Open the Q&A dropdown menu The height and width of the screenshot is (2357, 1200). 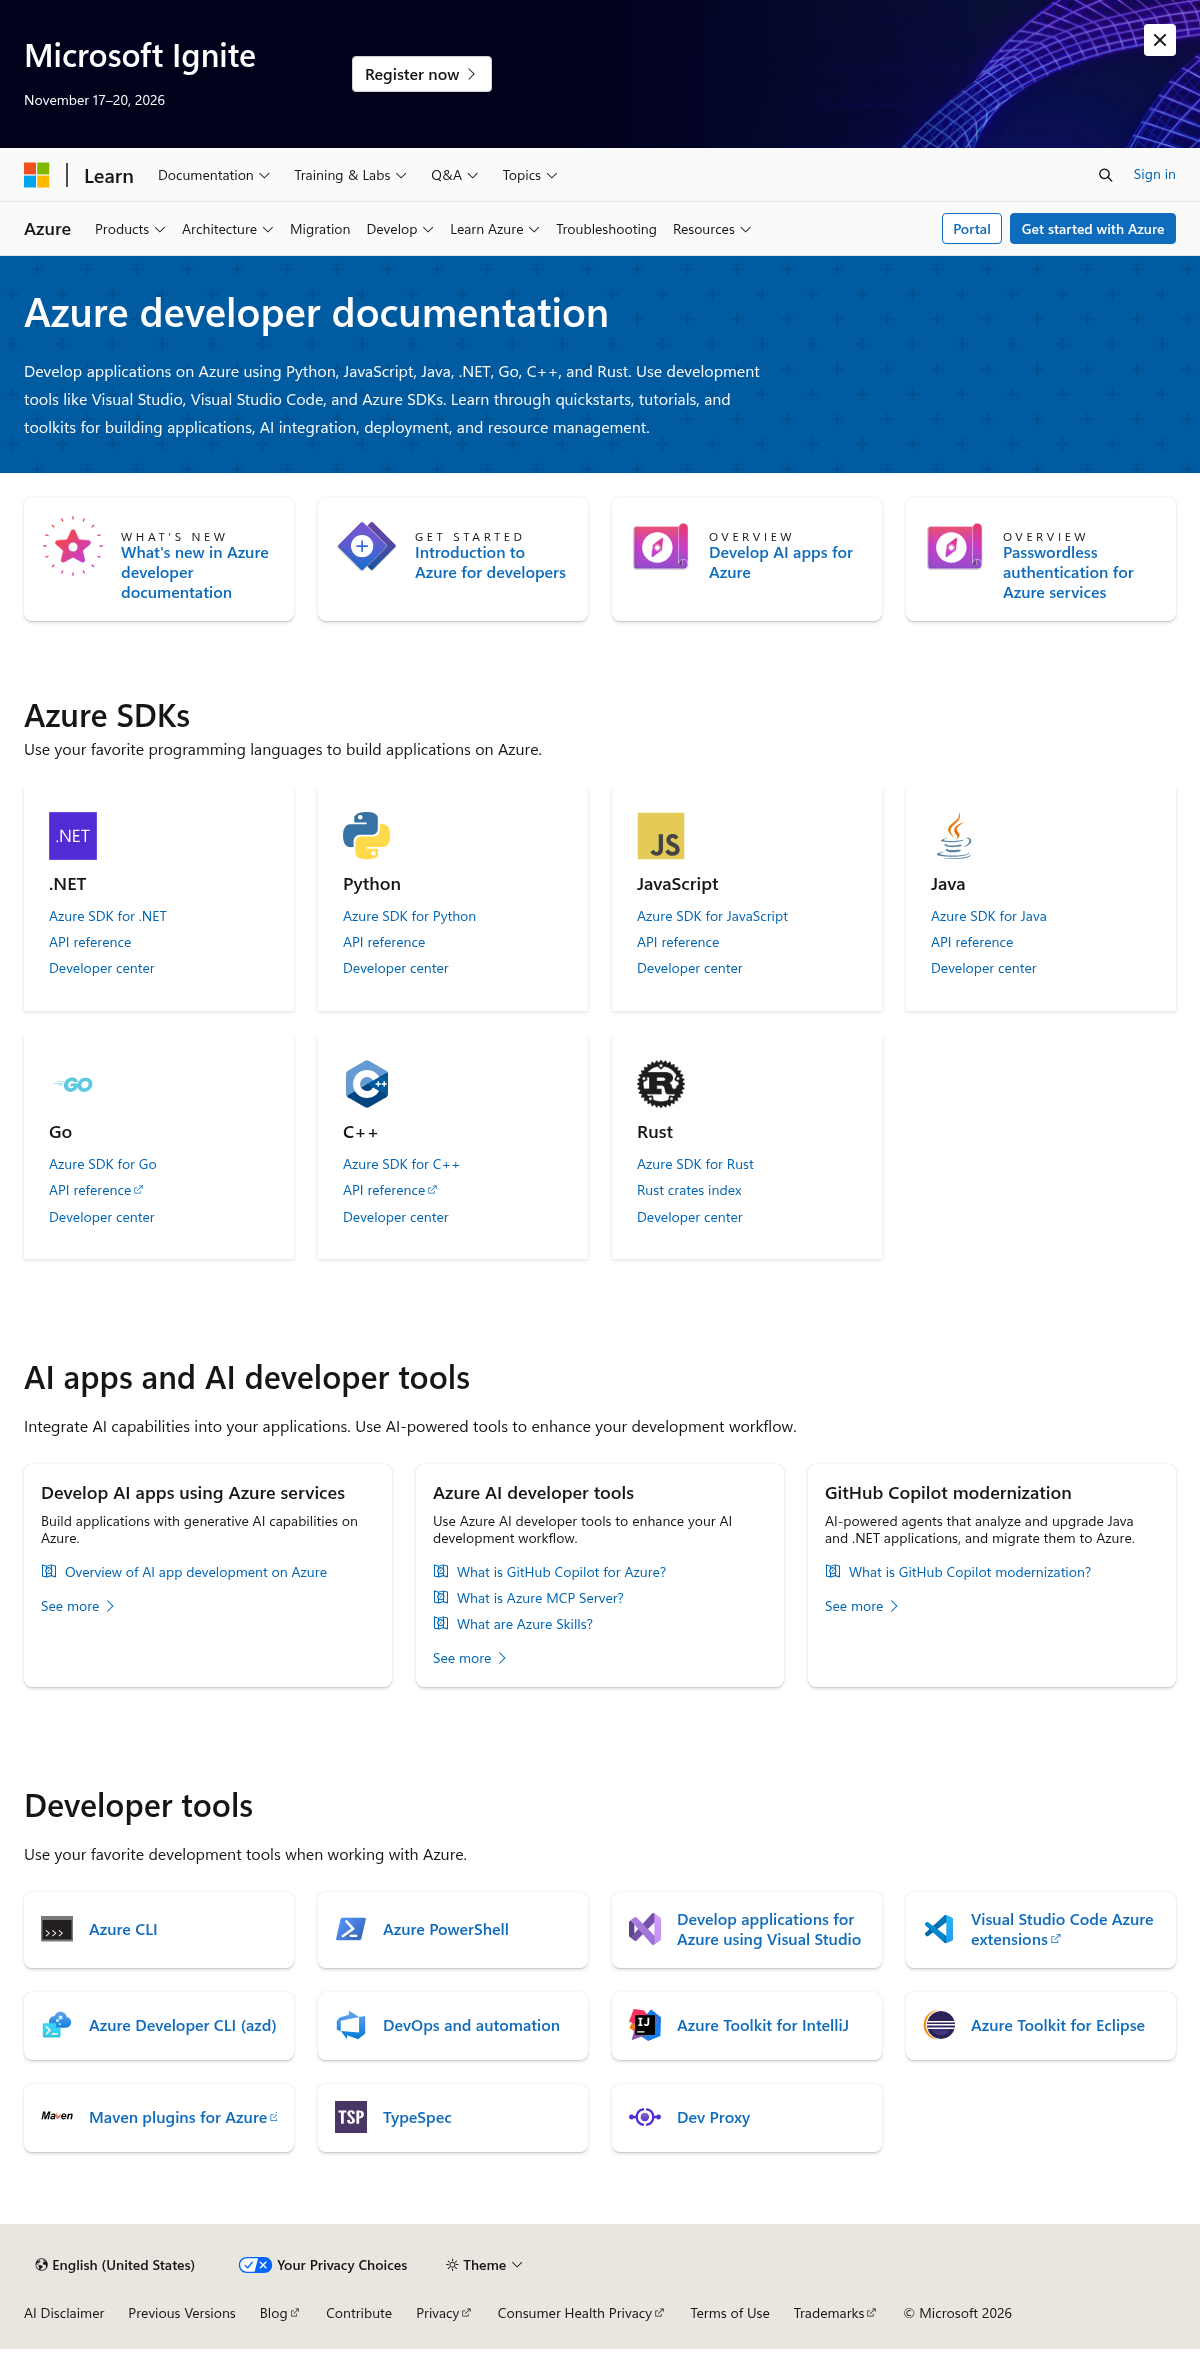pyautogui.click(x=455, y=175)
